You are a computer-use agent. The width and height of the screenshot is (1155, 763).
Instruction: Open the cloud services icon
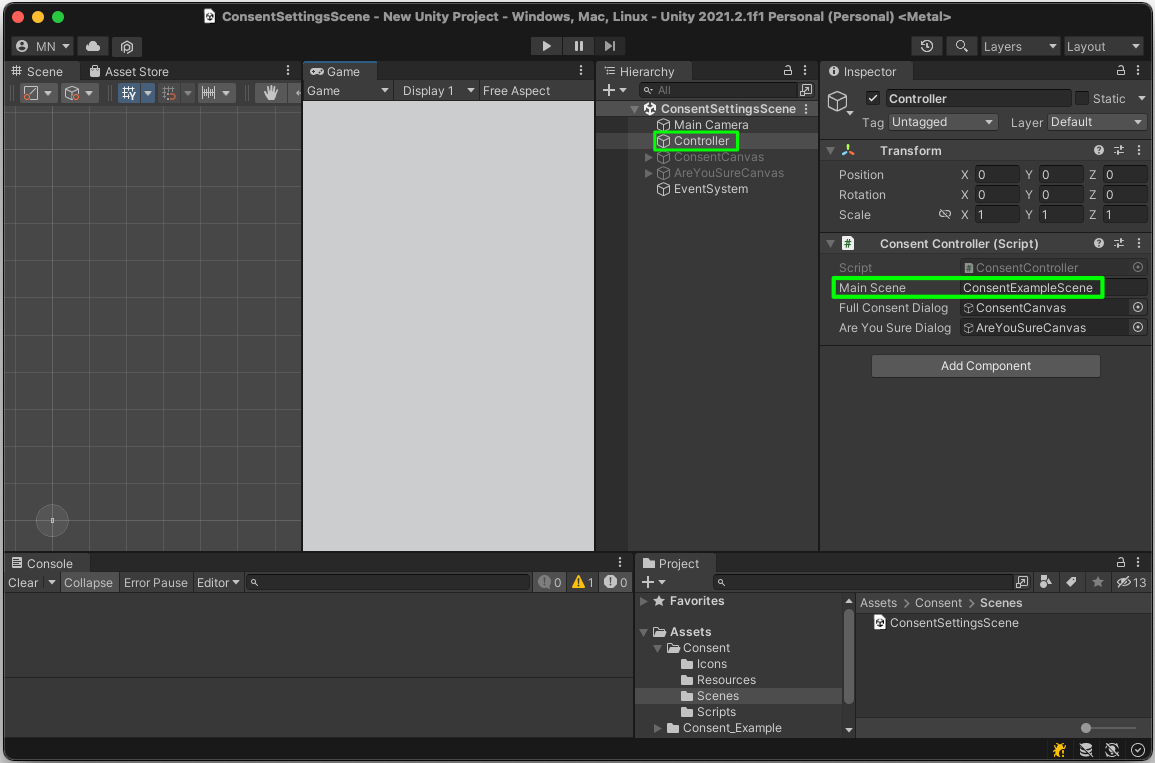(93, 47)
